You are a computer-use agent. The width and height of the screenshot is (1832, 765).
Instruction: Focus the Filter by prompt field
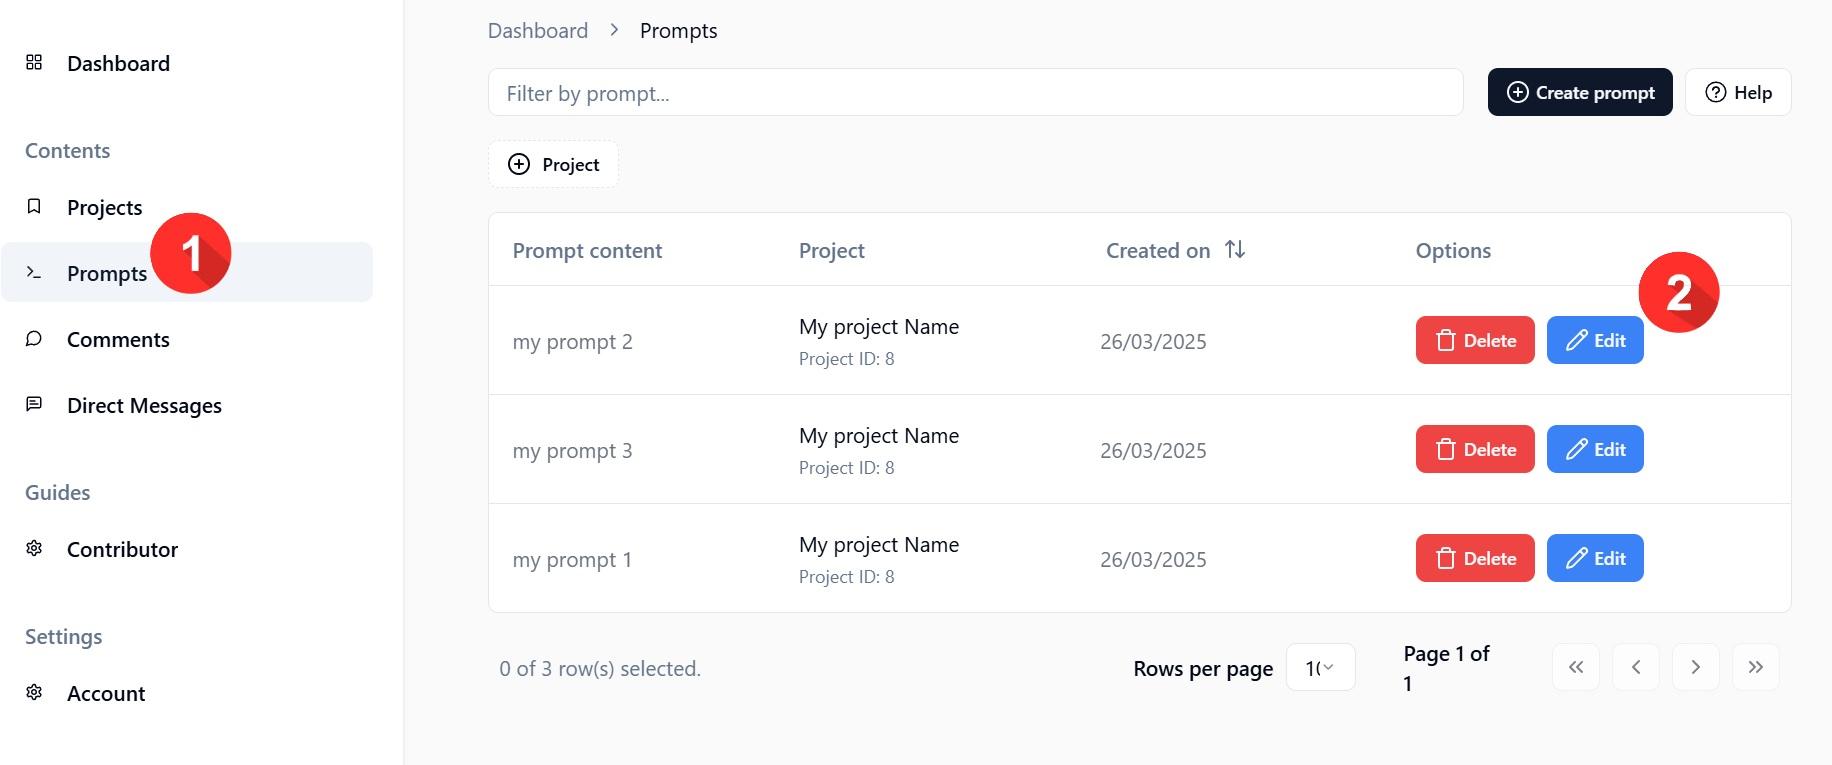(975, 93)
